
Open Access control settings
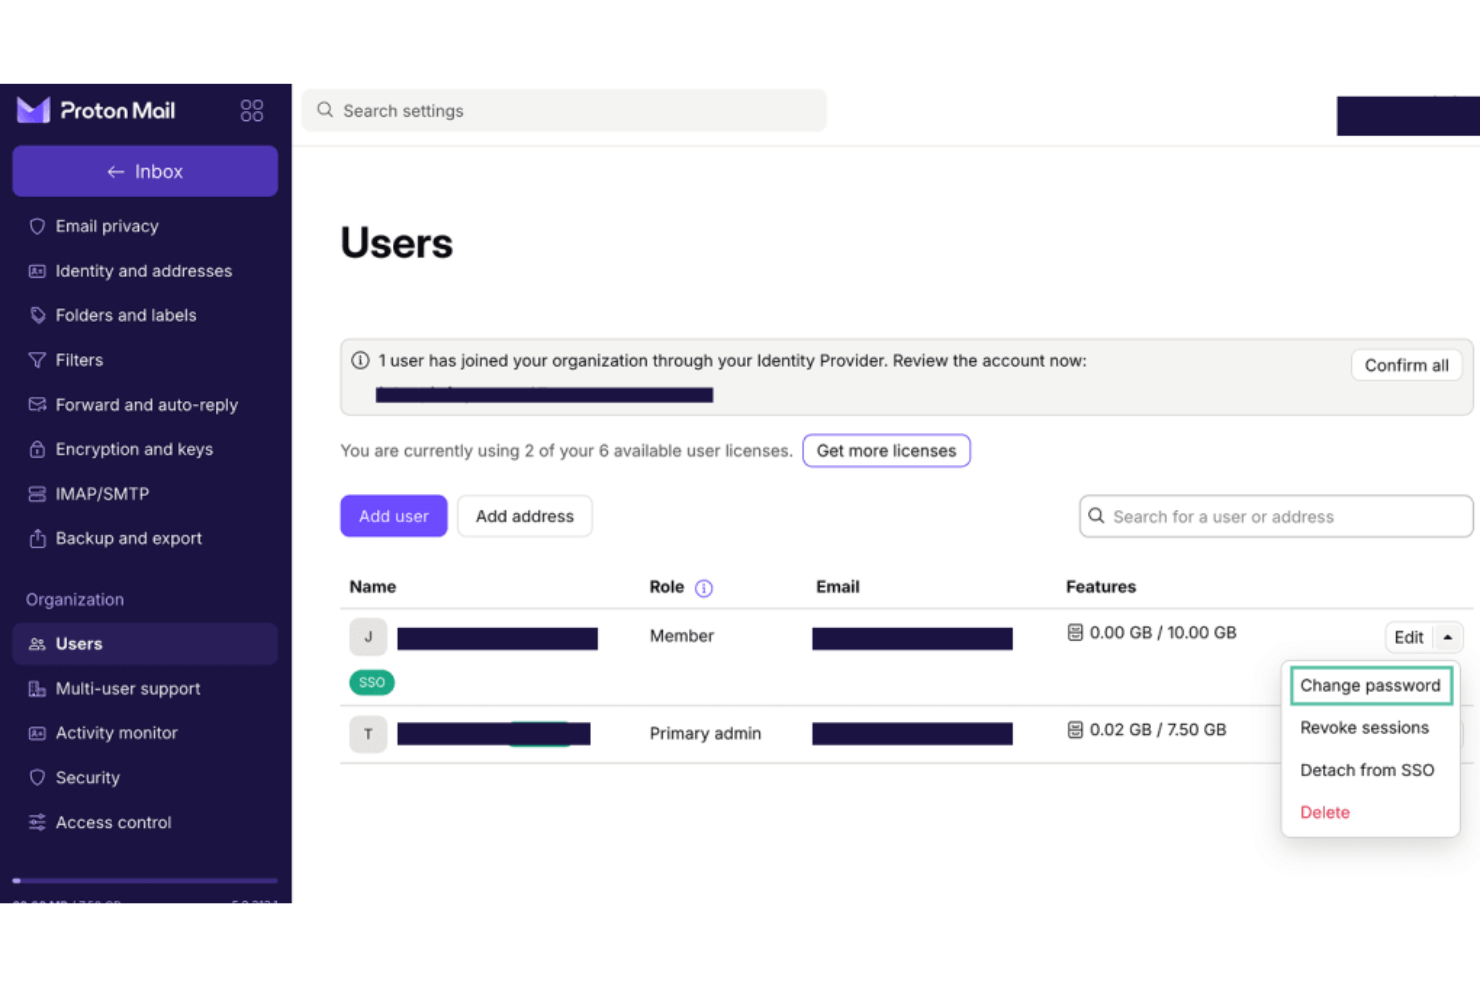[112, 822]
